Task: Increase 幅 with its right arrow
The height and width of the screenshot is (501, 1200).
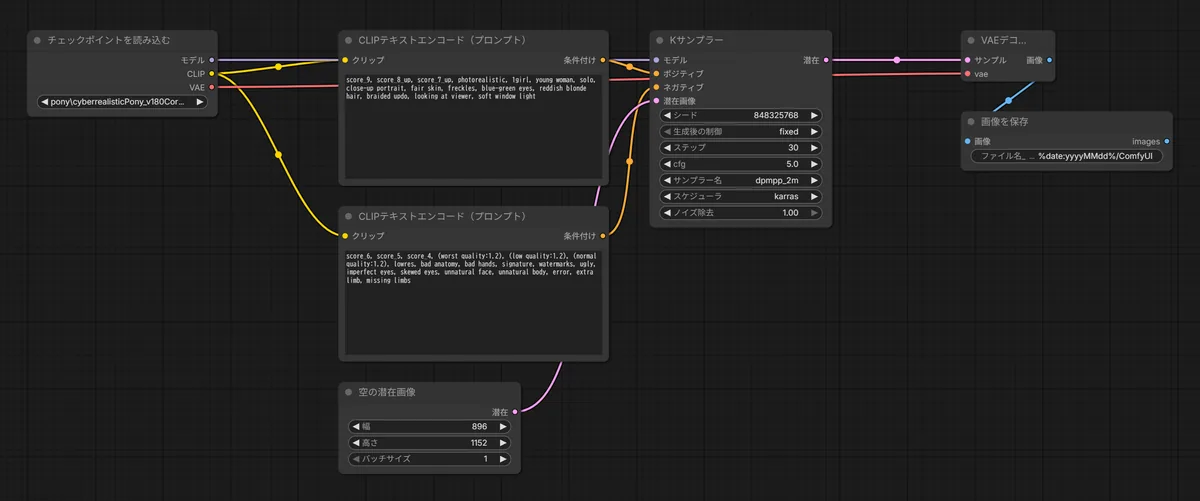Action: tap(503, 426)
